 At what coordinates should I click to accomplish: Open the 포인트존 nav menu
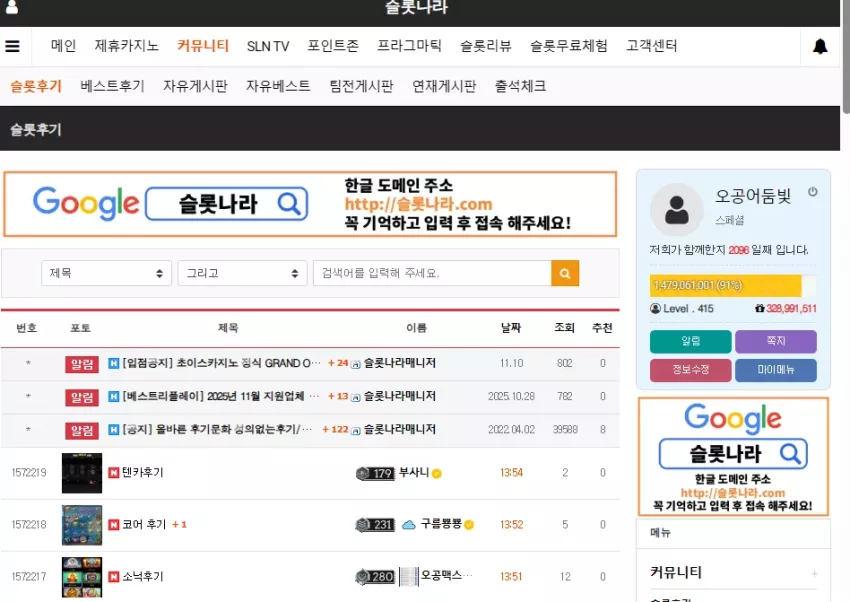click(333, 46)
